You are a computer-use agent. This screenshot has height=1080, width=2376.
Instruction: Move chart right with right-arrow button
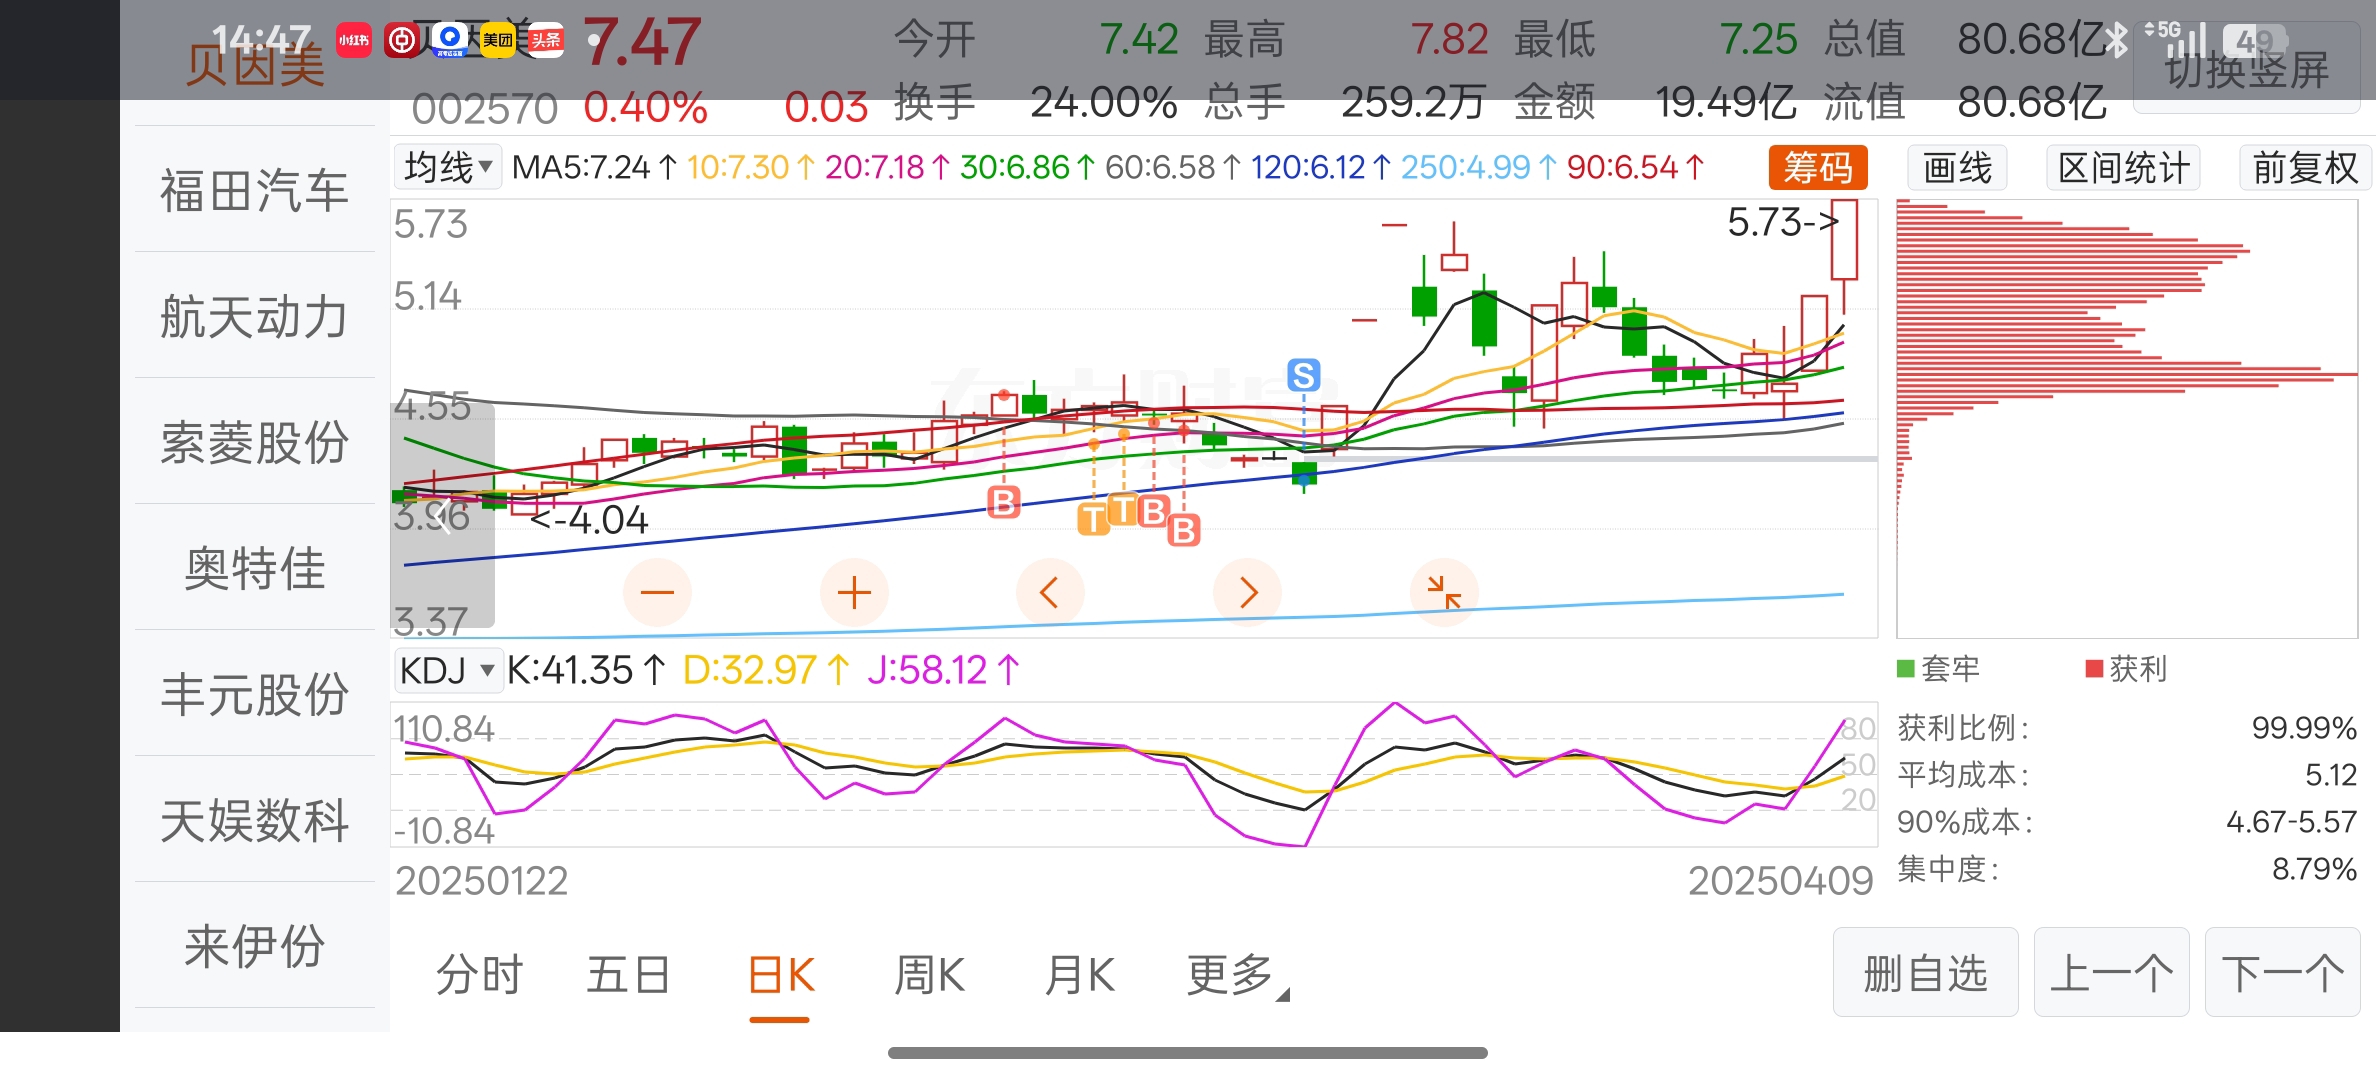click(x=1247, y=593)
